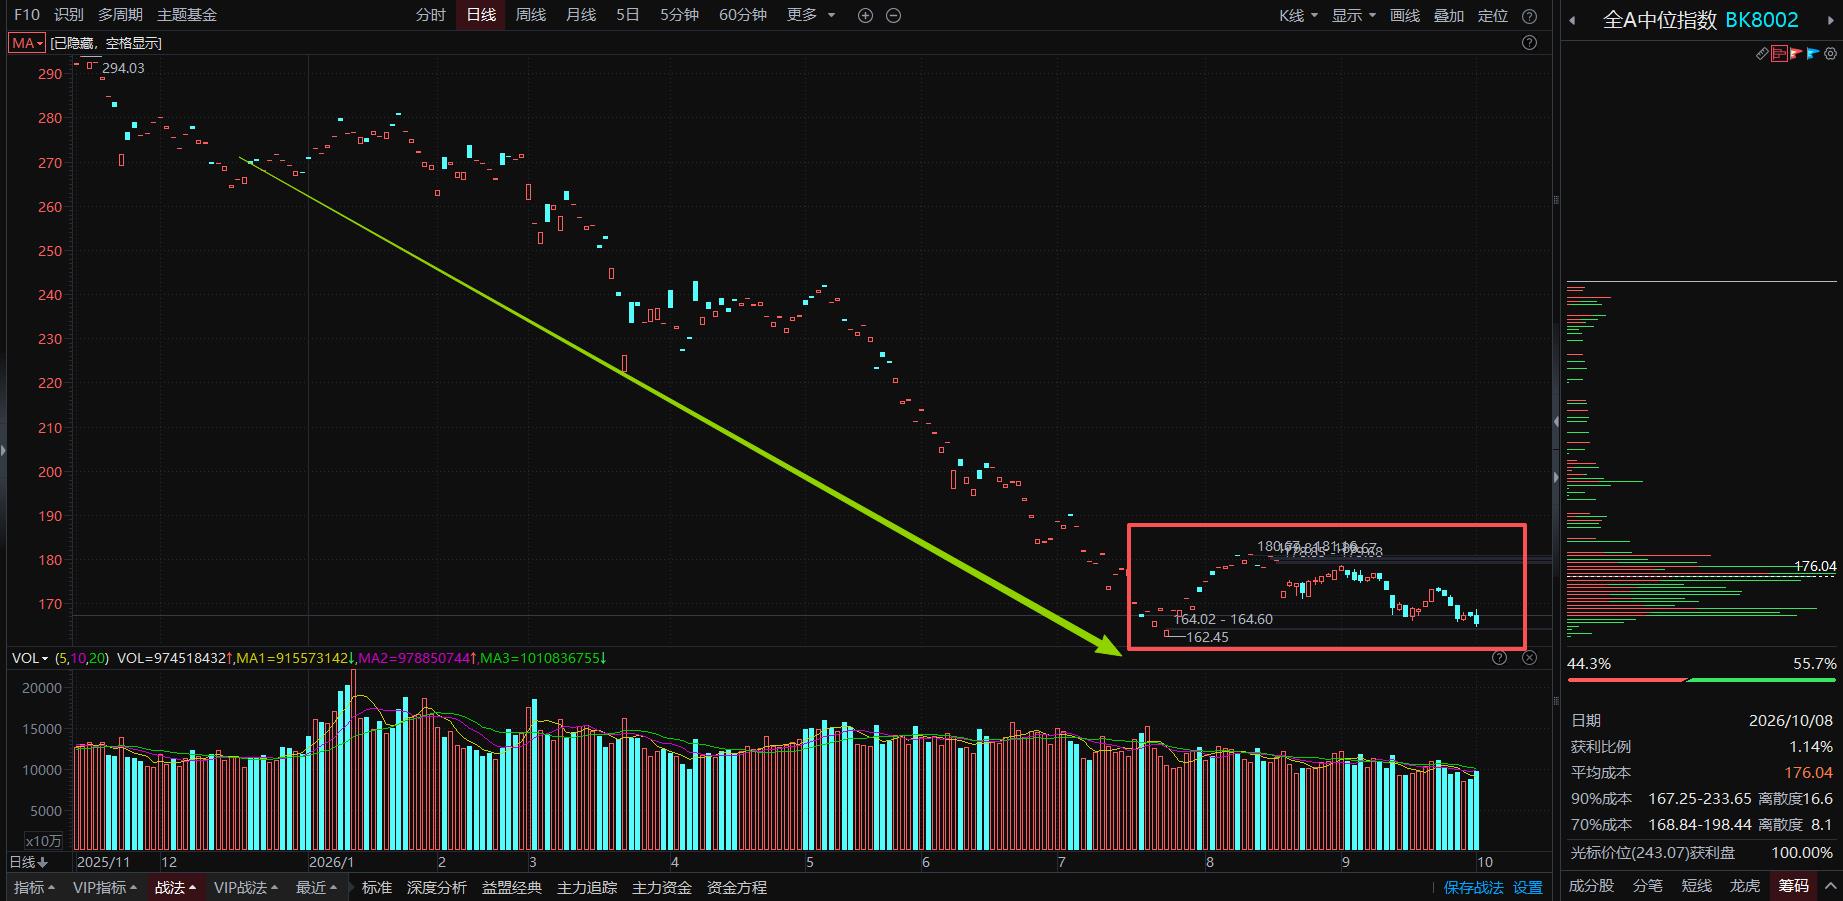The height and width of the screenshot is (901, 1843).
Task: Open the VOL indicator dropdown
Action: [30, 658]
